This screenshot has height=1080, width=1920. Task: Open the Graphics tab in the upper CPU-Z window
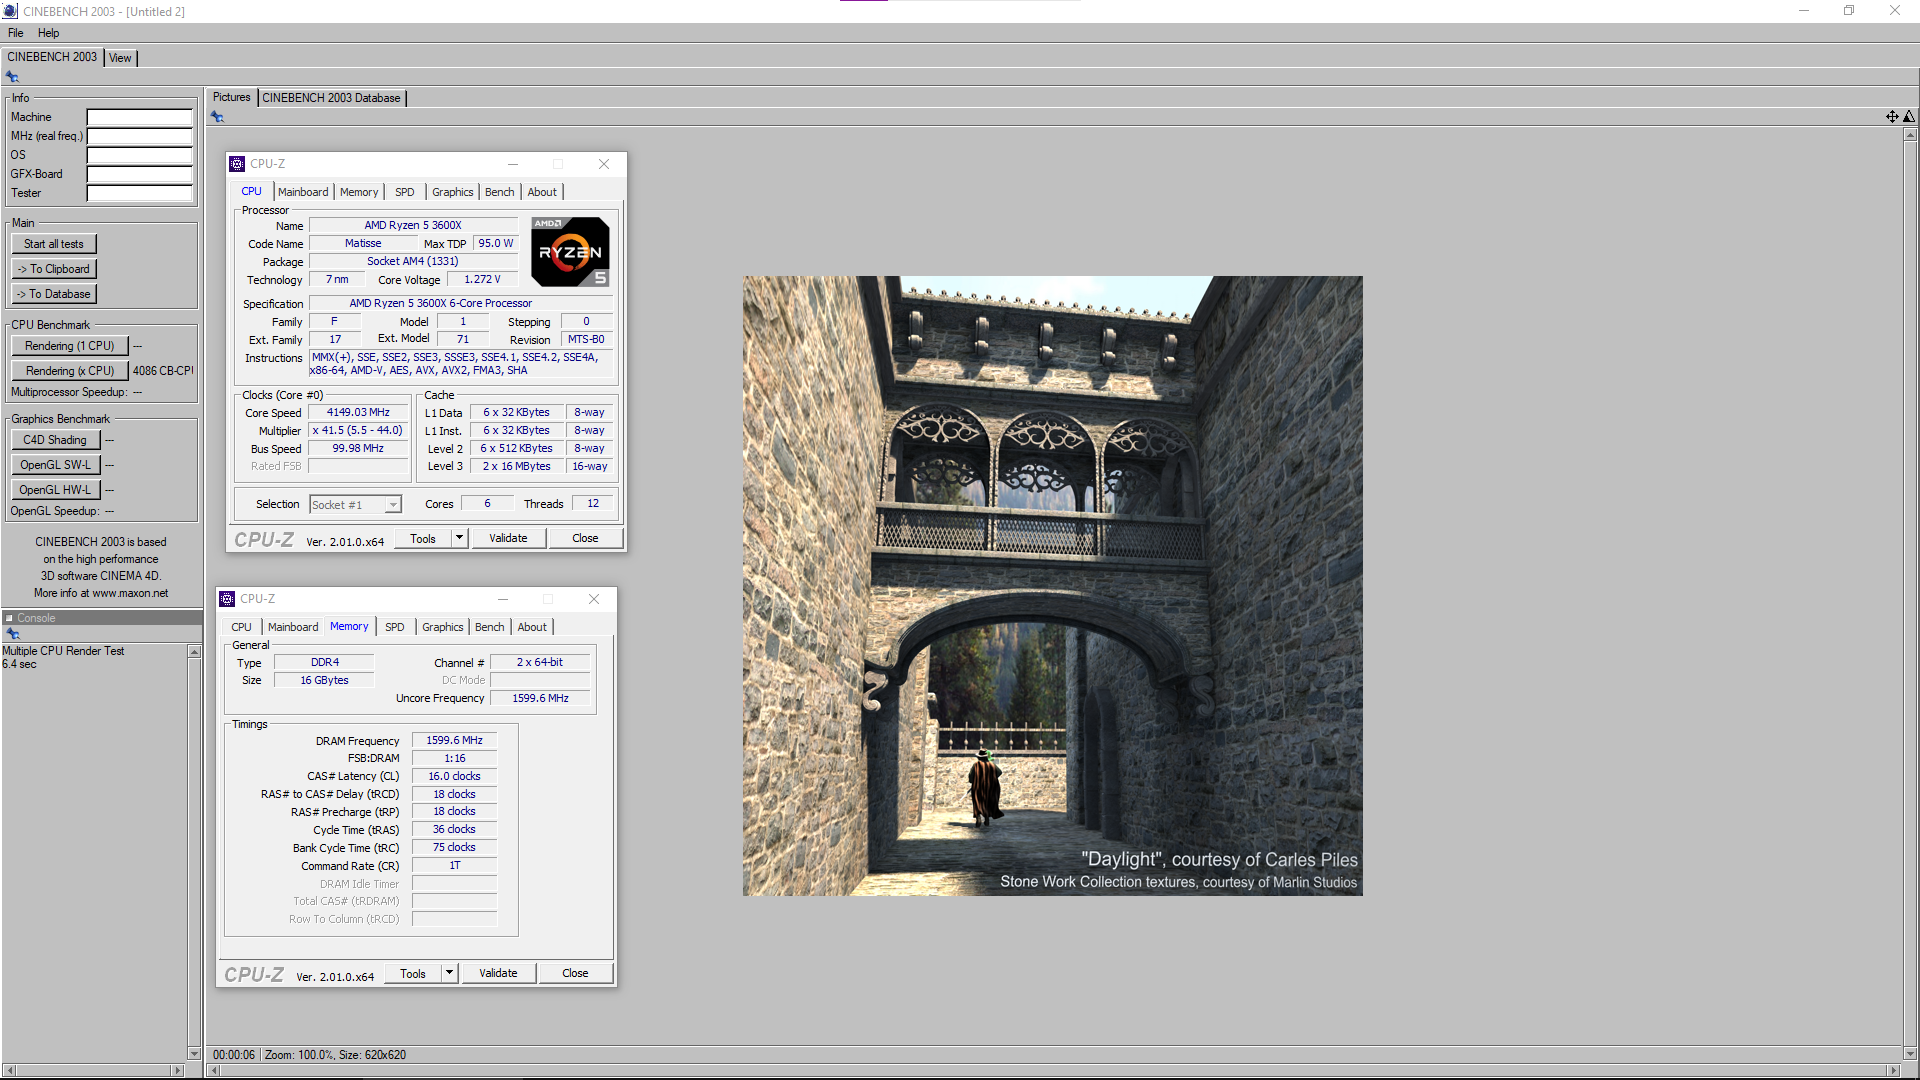[x=453, y=192]
